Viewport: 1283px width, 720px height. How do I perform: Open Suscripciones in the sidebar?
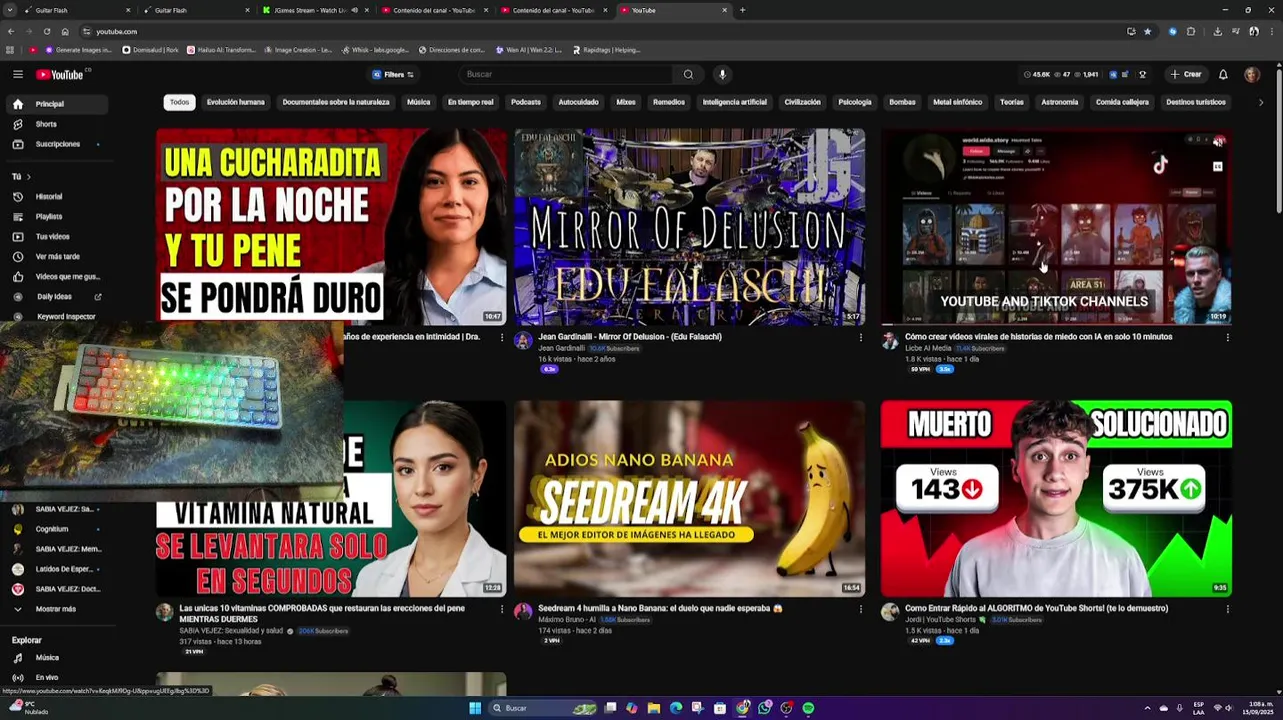(x=57, y=144)
